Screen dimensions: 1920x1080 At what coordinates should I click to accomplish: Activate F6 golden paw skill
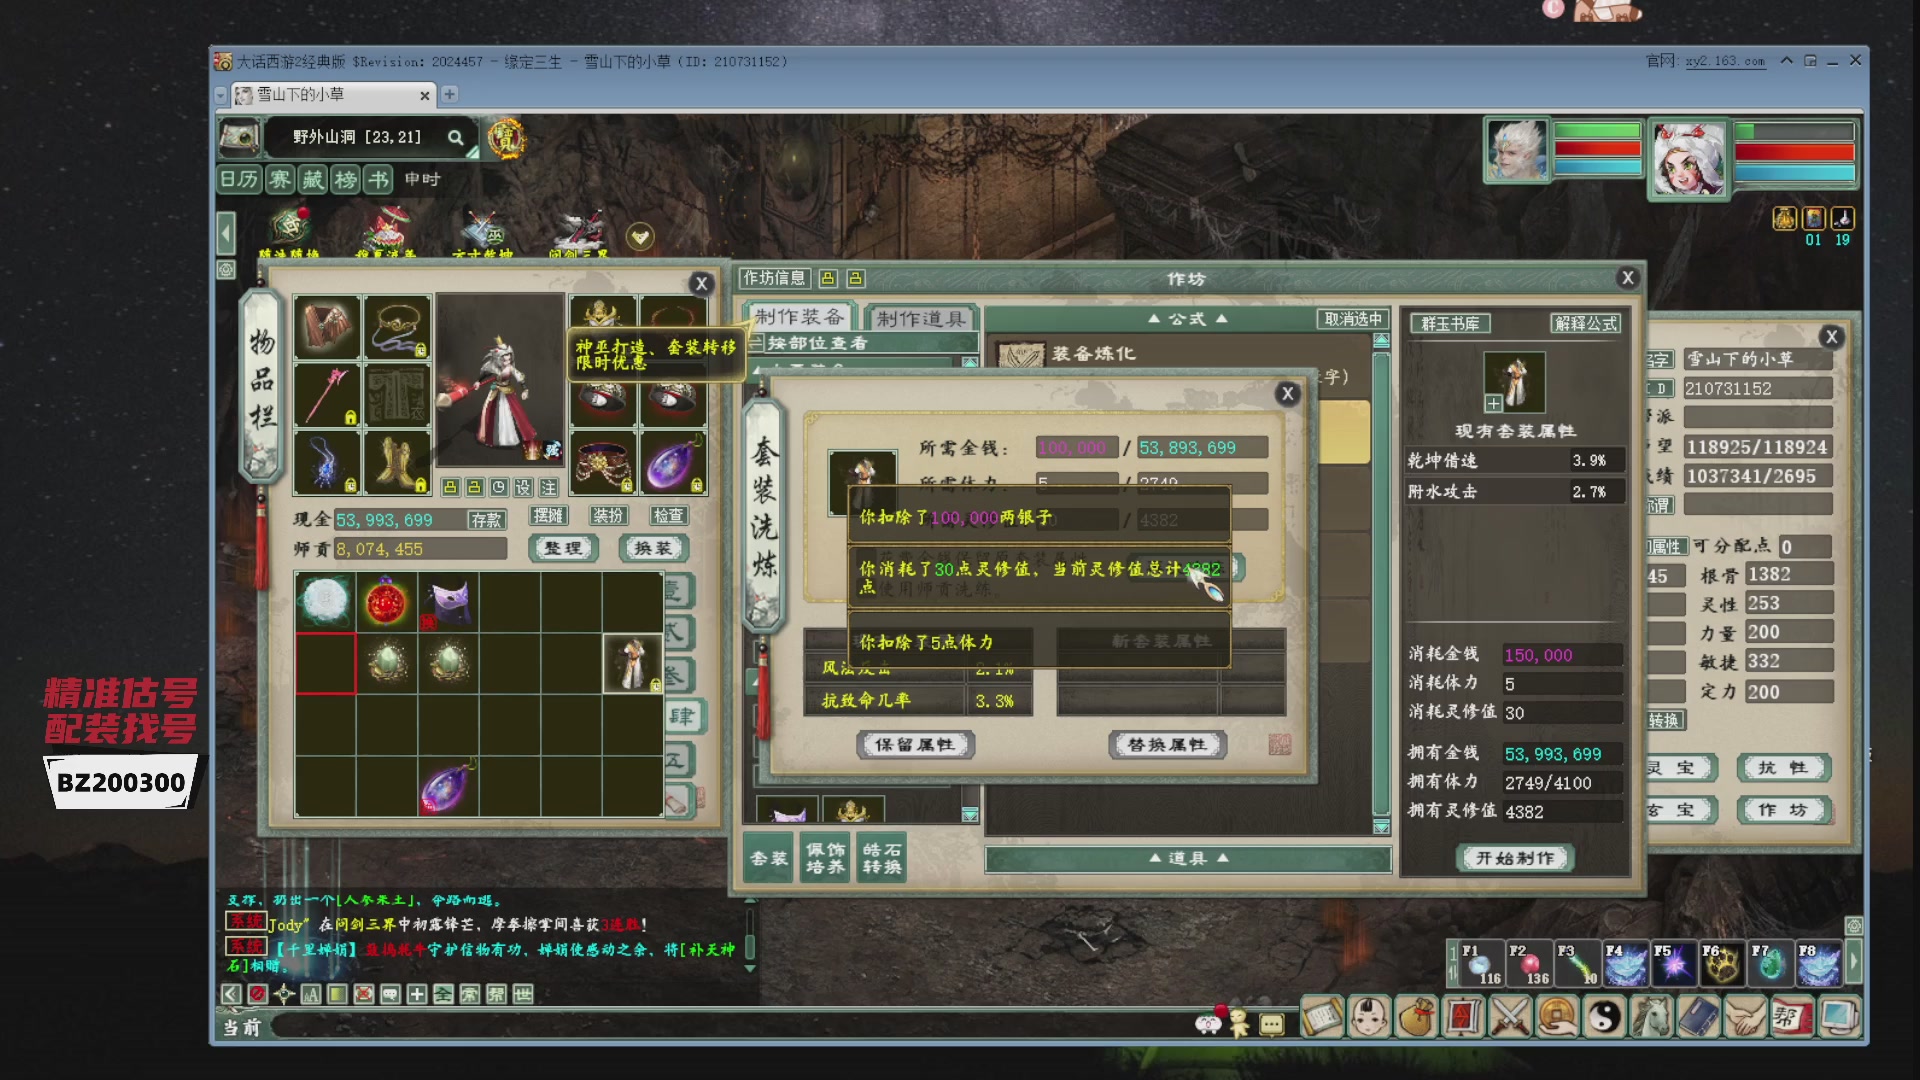pyautogui.click(x=1722, y=964)
